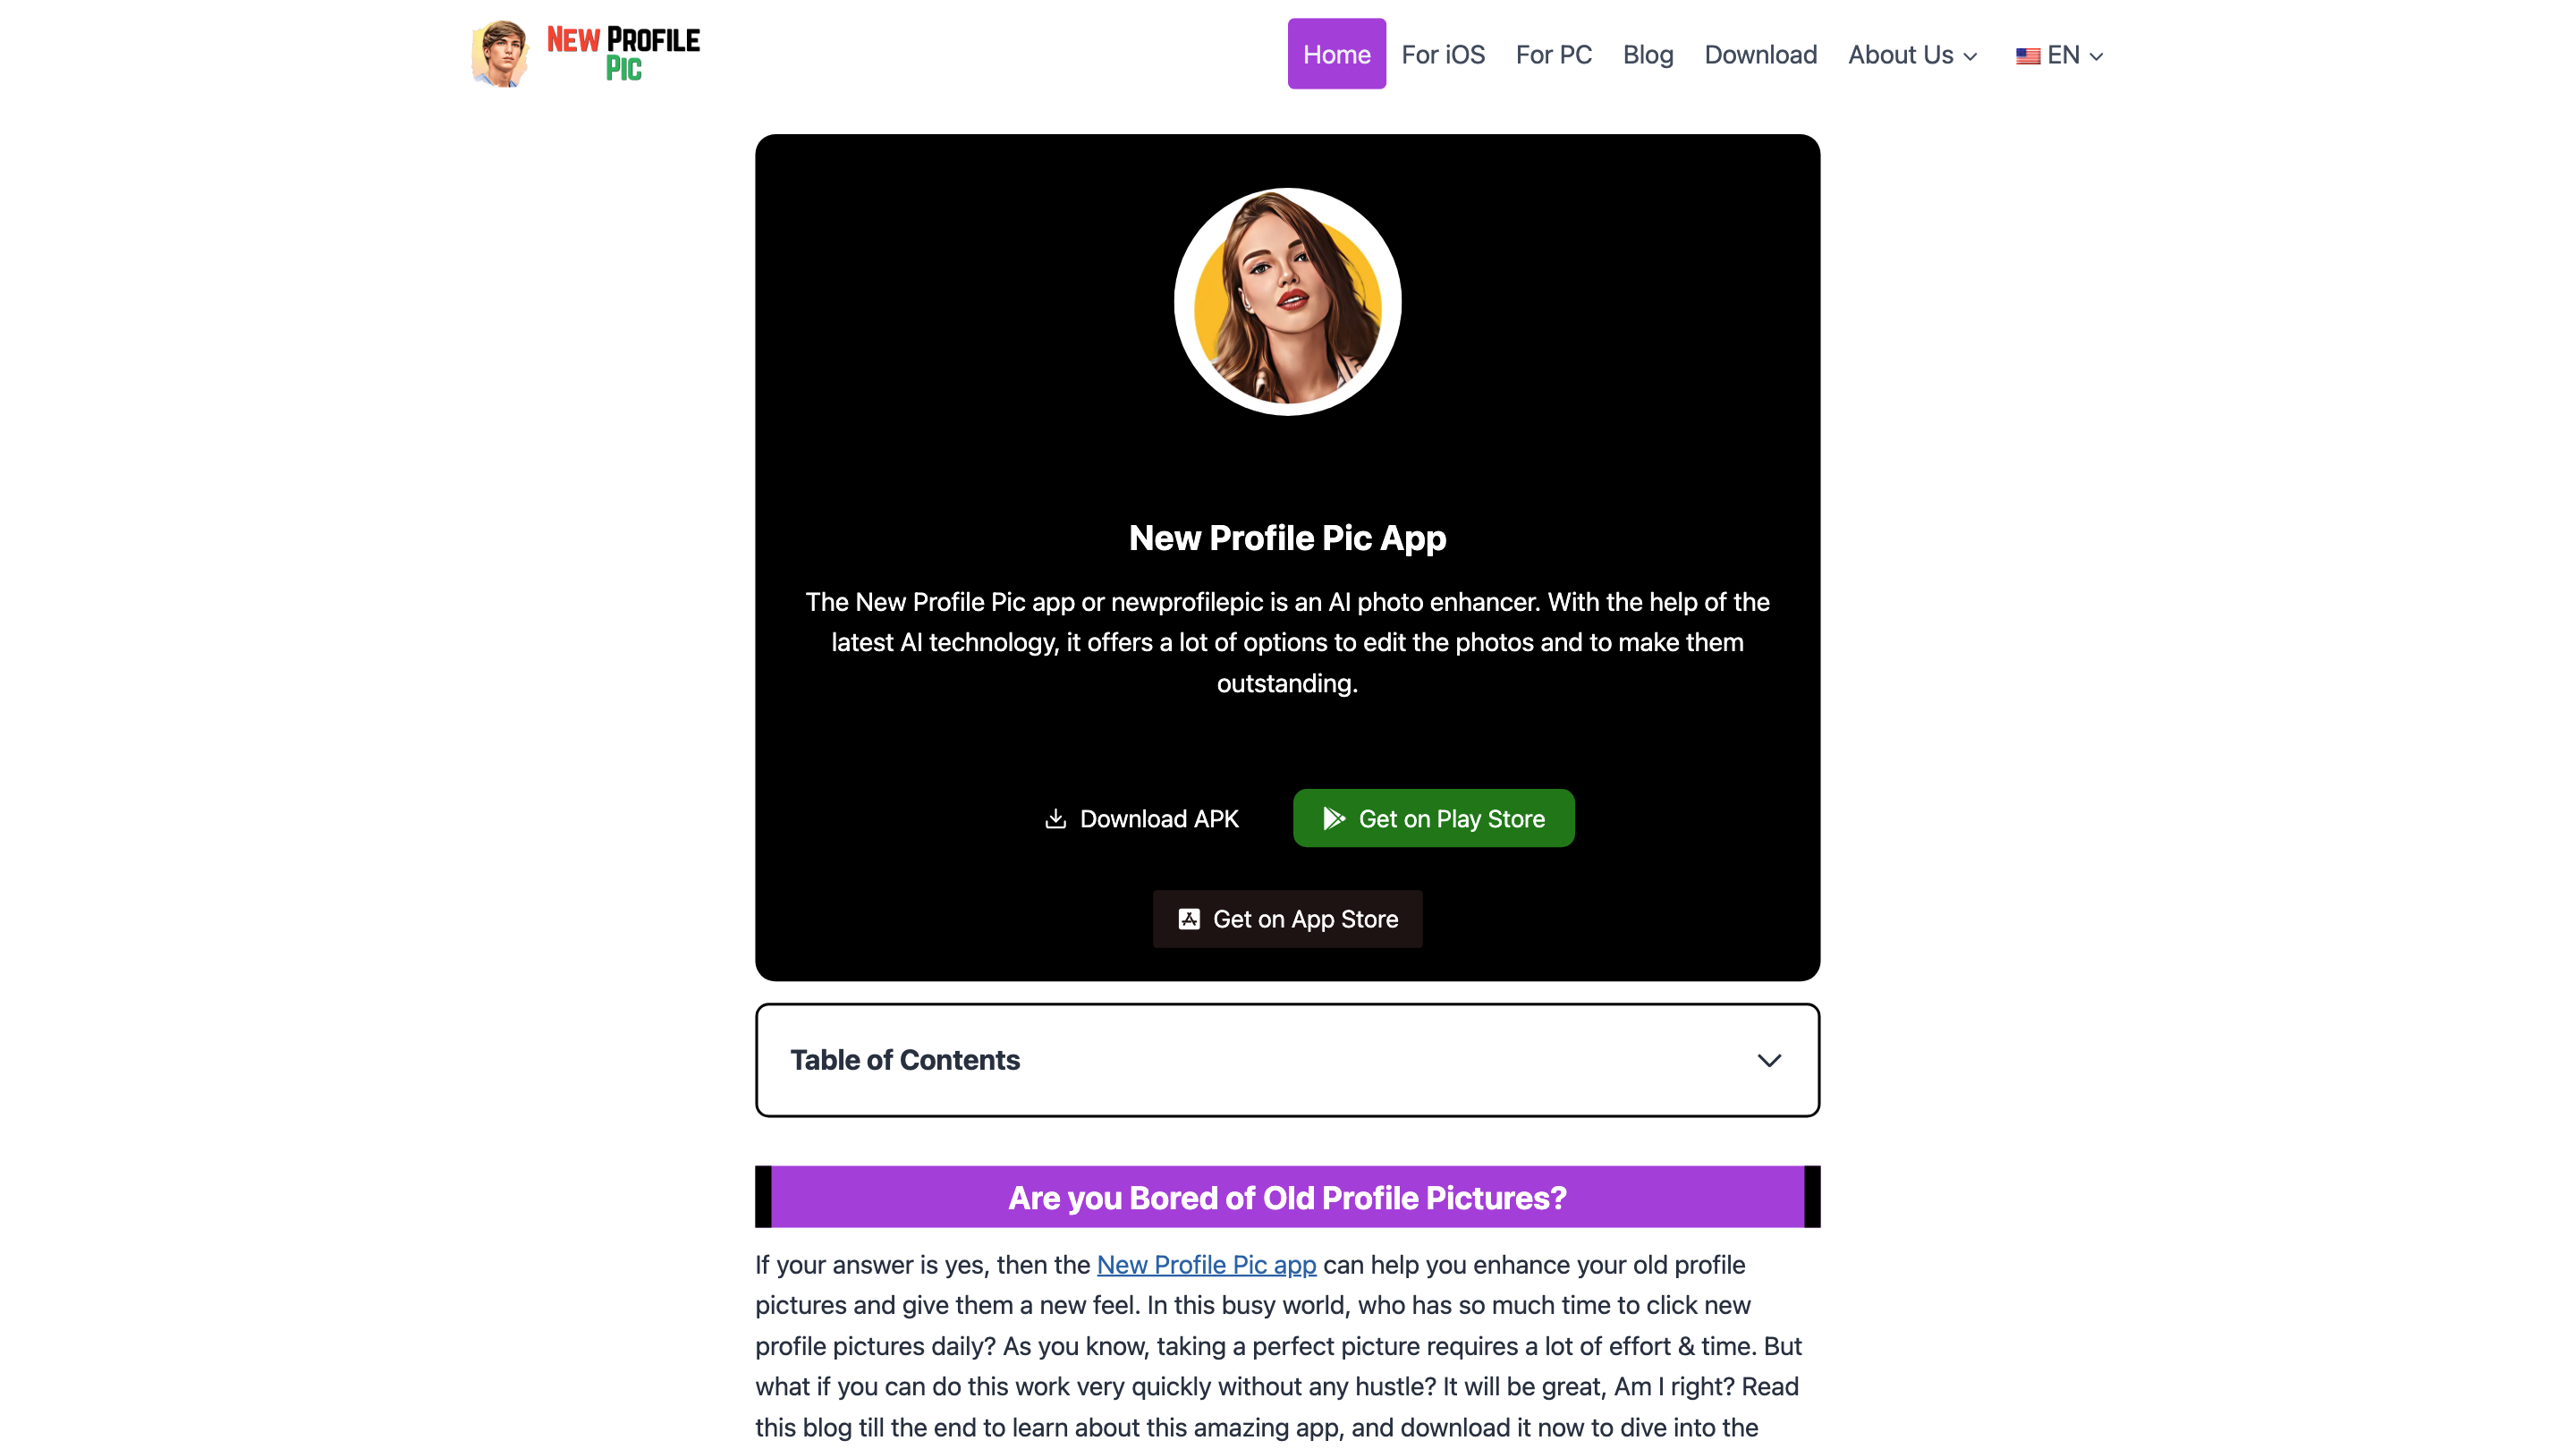Screen dimensions: 2576x1449
Task: Click the circular woman avatar image
Action: point(1287,301)
